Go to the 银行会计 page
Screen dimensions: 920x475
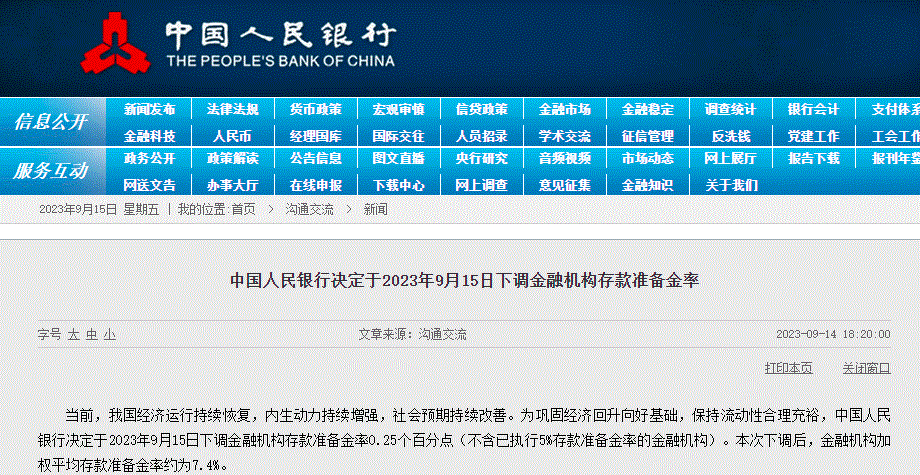[814, 110]
